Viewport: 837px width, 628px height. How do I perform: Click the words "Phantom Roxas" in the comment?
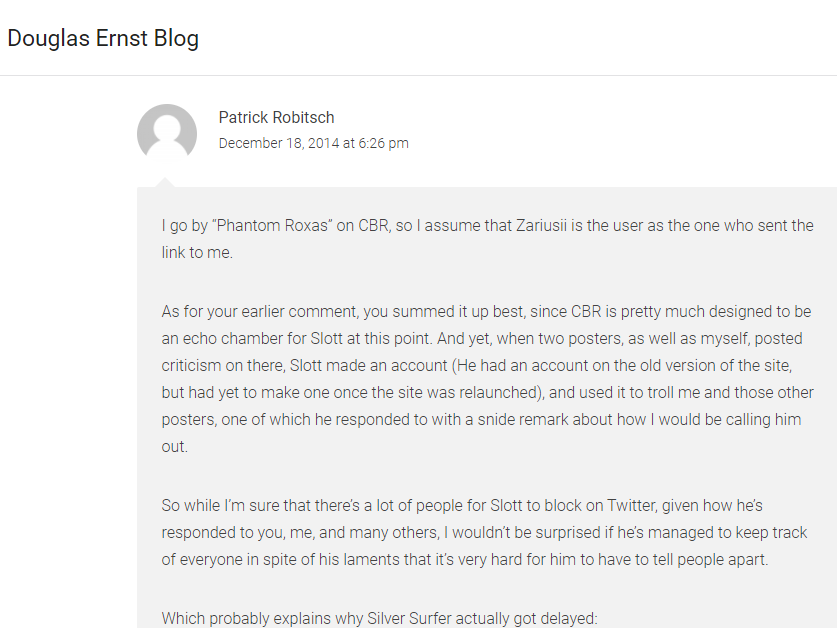click(272, 225)
